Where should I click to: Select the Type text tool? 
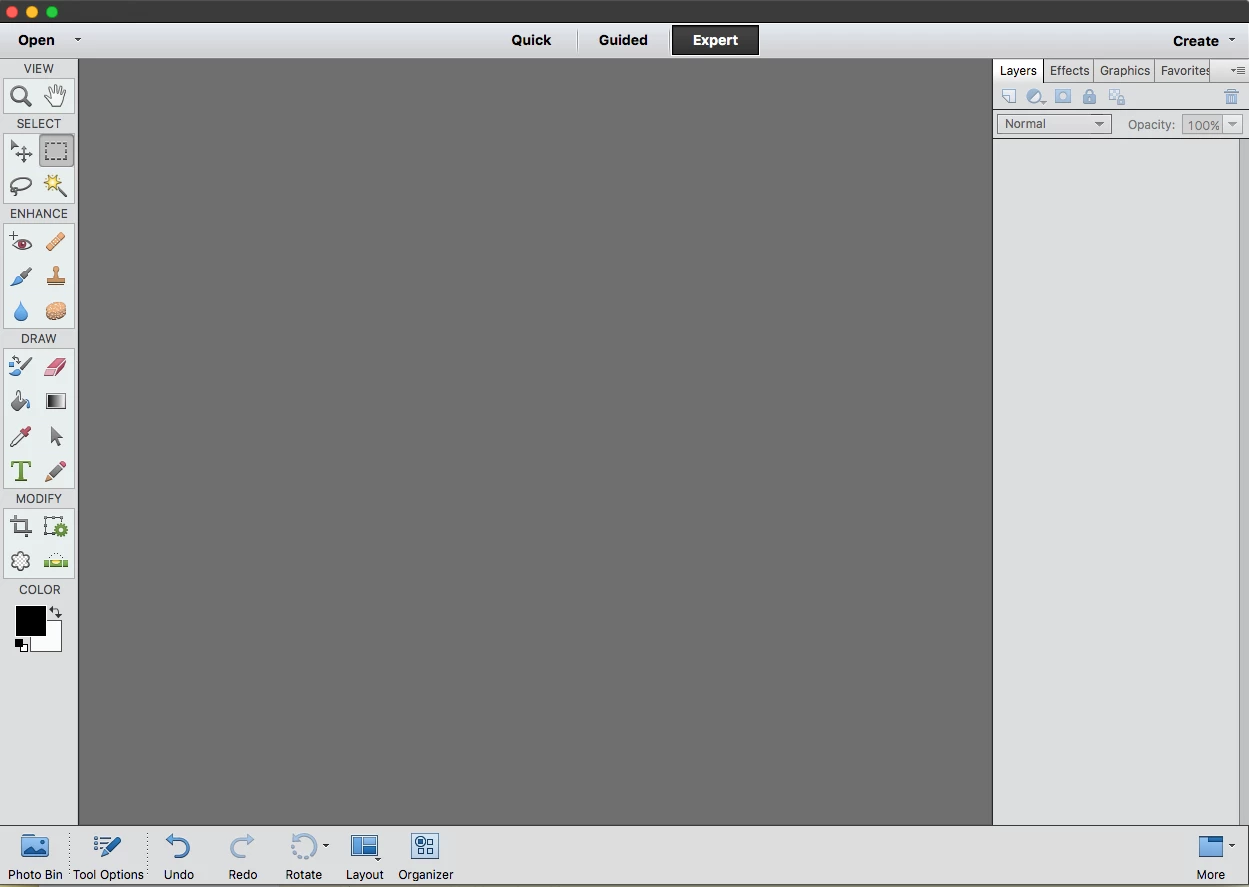click(21, 471)
